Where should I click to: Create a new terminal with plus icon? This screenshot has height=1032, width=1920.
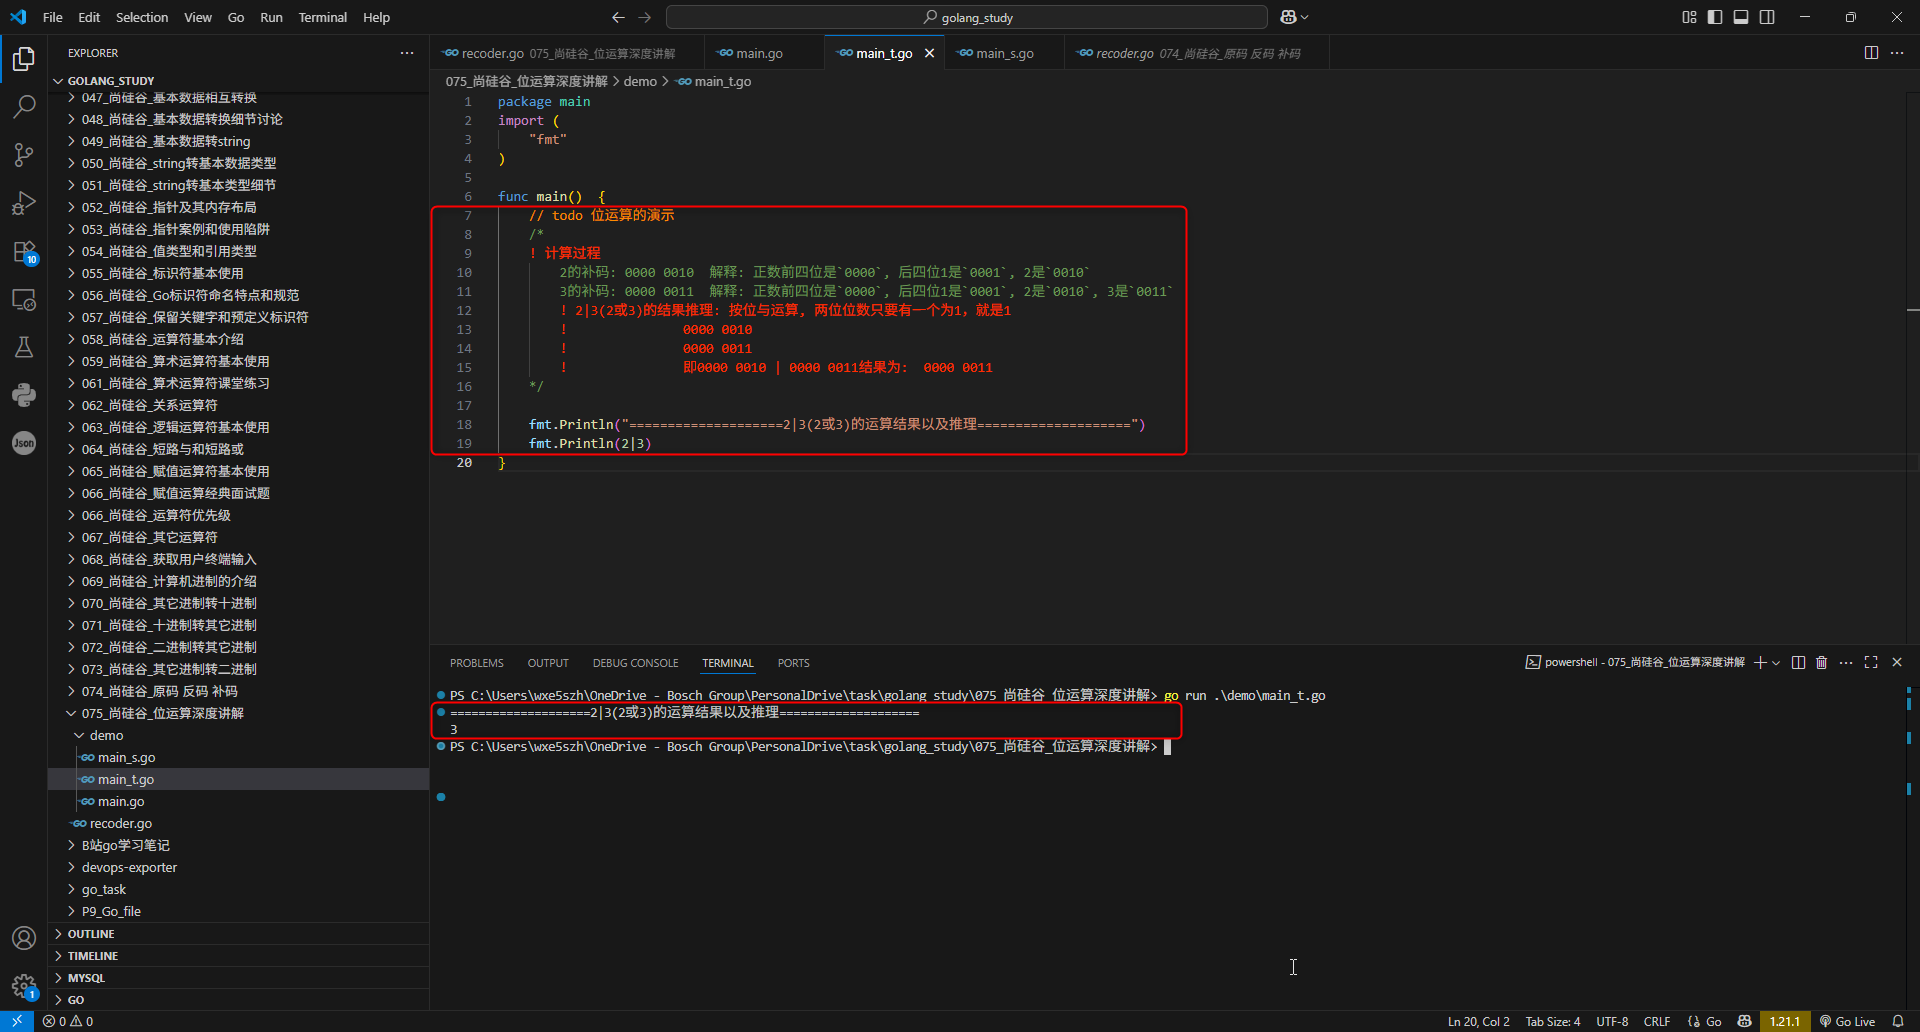click(x=1760, y=662)
